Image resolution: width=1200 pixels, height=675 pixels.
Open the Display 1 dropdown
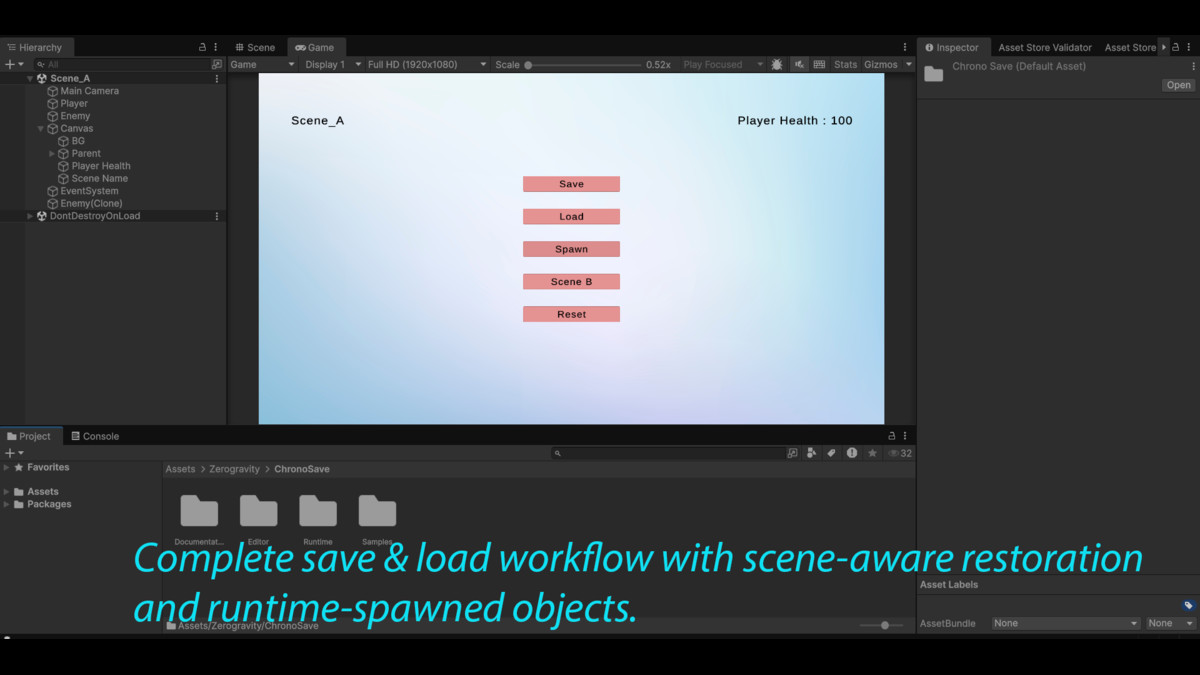pos(330,63)
